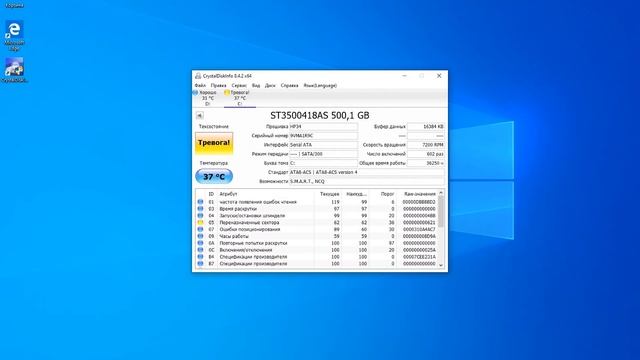Image resolution: width=640 pixels, height=360 pixels.
Task: Click blue status icon of attribute 09
Action: click(x=200, y=236)
